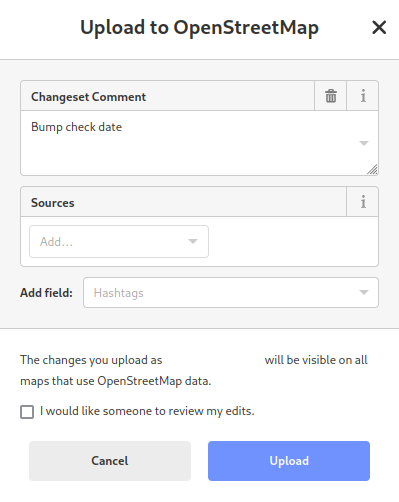Image resolution: width=399 pixels, height=502 pixels.
Task: Focus the 'Bump check date' comment text area
Action: click(199, 143)
